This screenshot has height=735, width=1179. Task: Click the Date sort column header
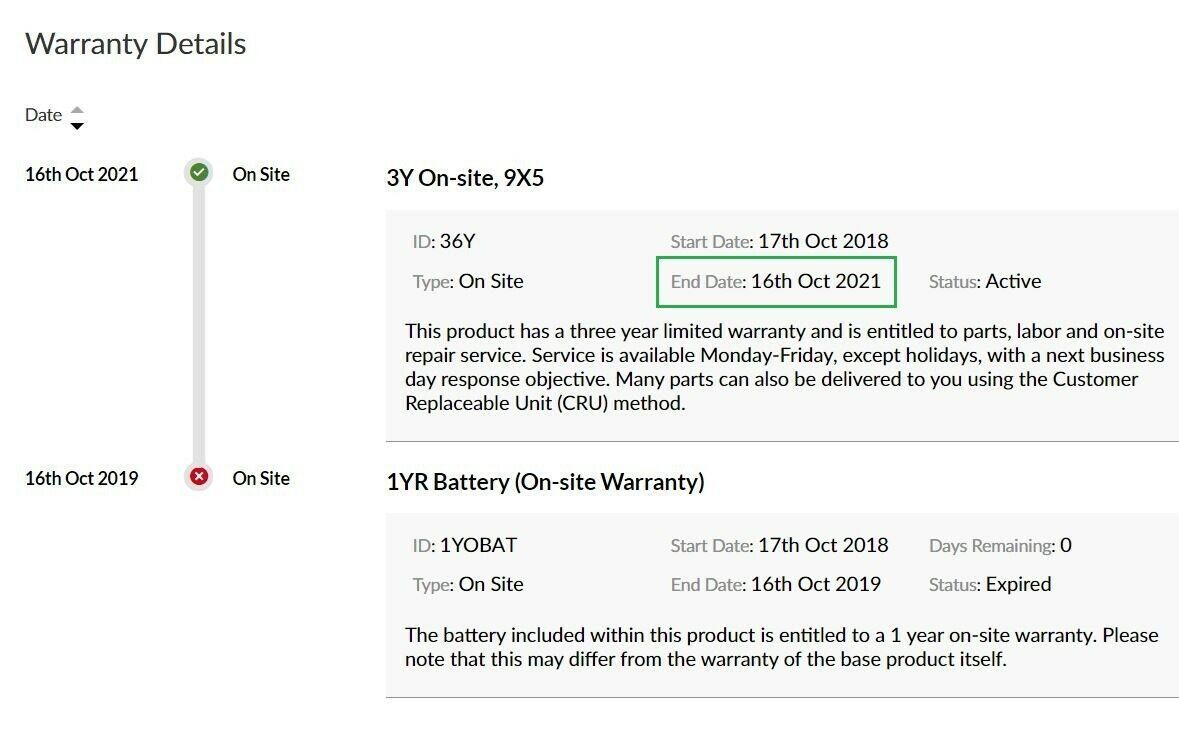click(44, 115)
